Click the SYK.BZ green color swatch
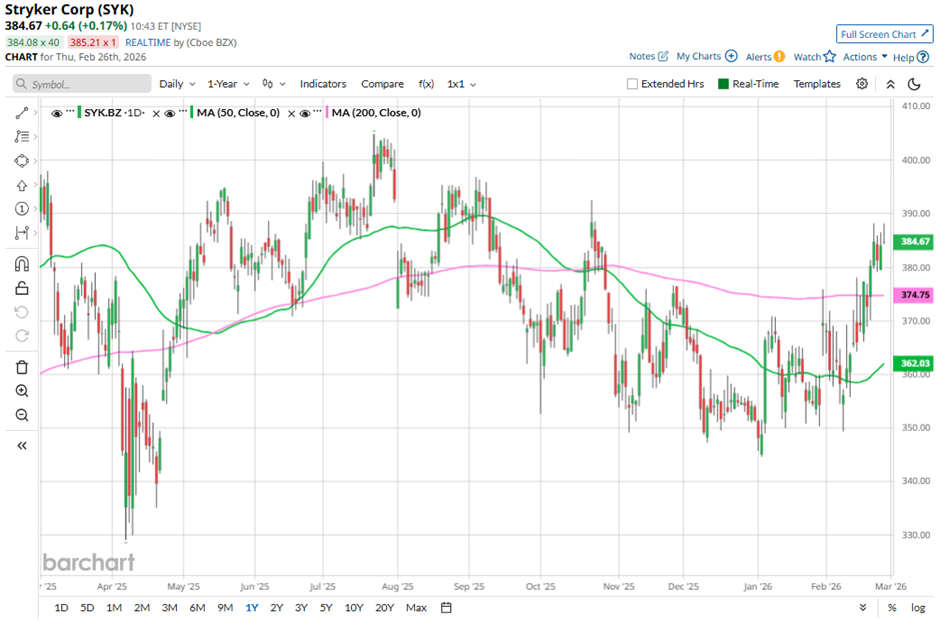 tap(79, 113)
